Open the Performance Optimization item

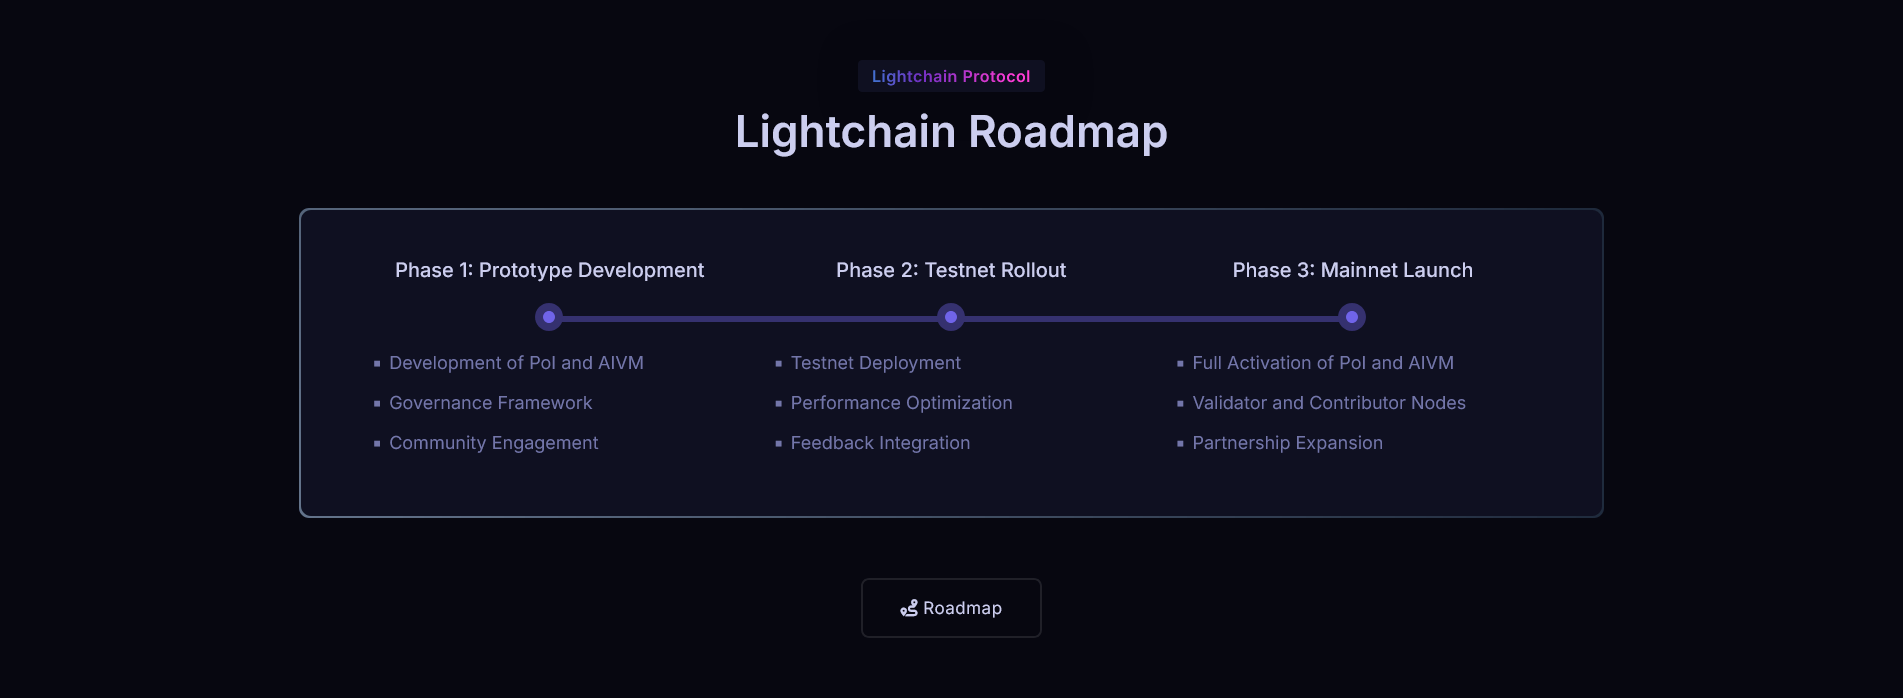point(901,403)
